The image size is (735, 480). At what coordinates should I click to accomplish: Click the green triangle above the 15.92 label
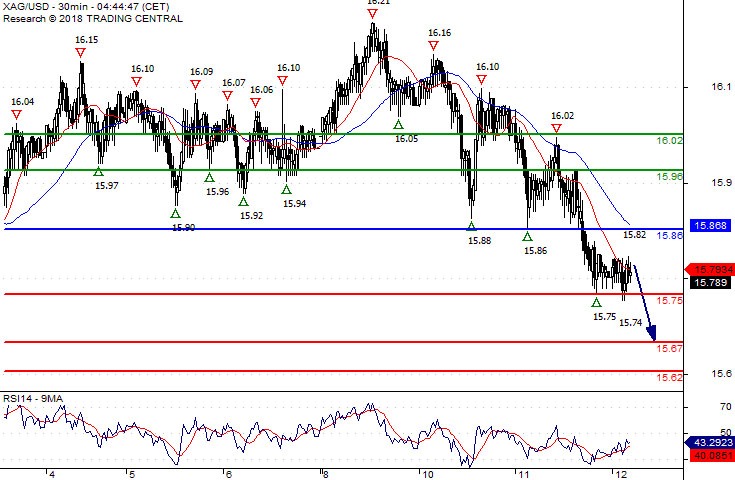point(243,202)
